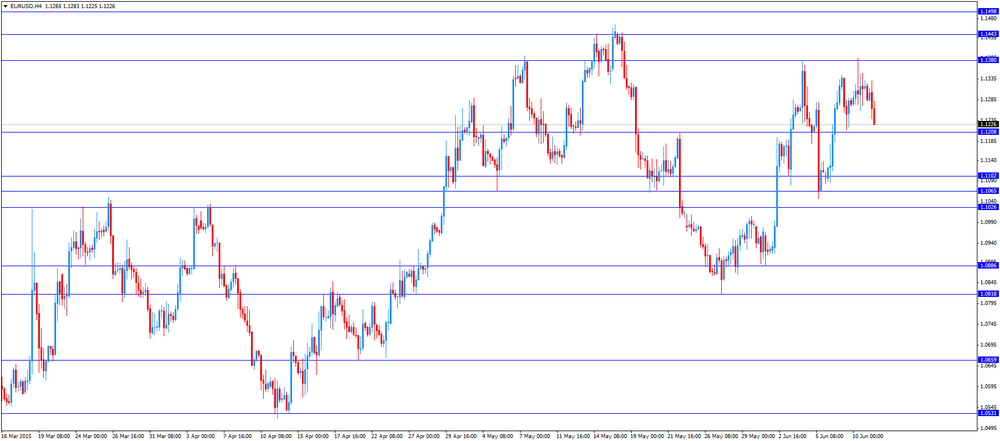Click the 27 Apr 00:00 time label
This screenshot has height=441, width=1000.
click(x=424, y=436)
